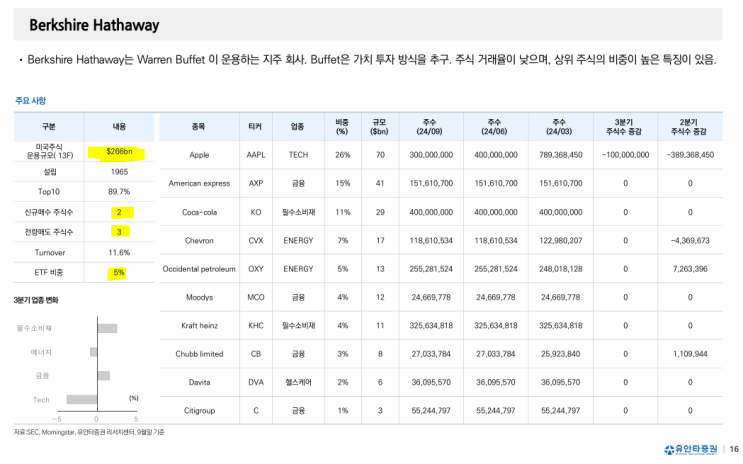Click the Tech label on chart axis
The width and height of the screenshot is (743, 464).
pyautogui.click(x=41, y=399)
